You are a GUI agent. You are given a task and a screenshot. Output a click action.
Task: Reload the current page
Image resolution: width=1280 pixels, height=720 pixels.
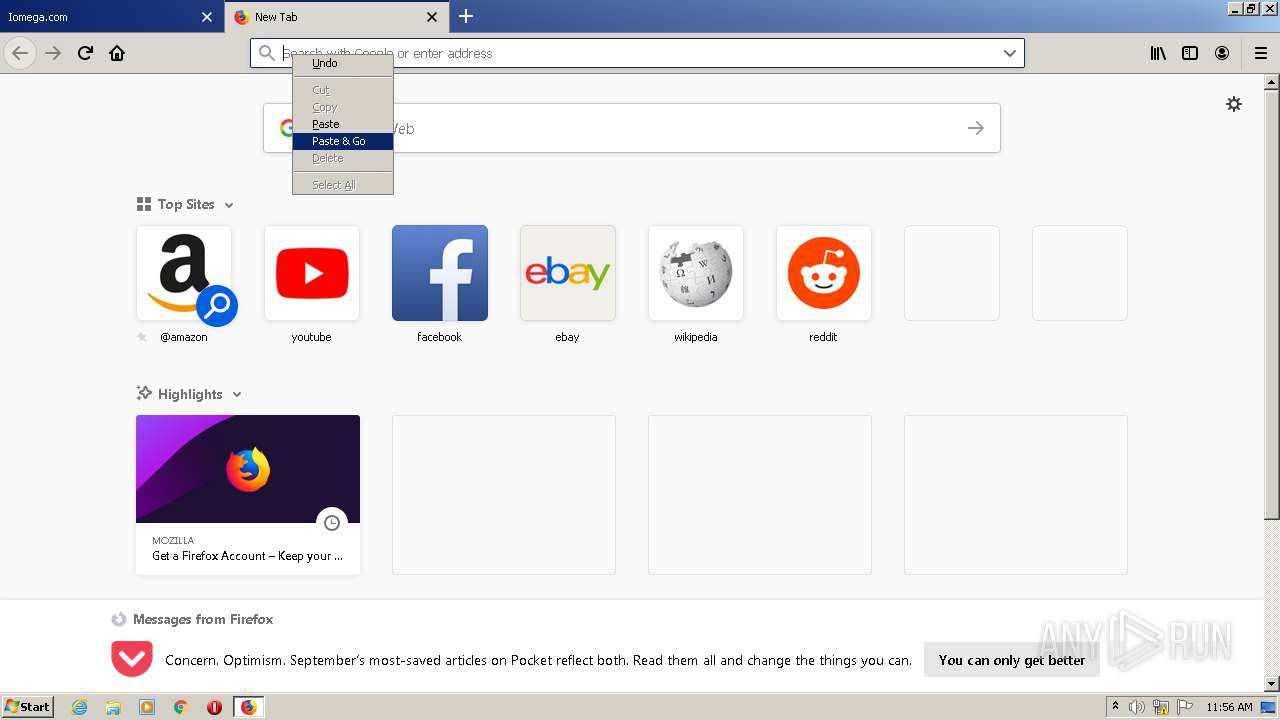coord(85,53)
